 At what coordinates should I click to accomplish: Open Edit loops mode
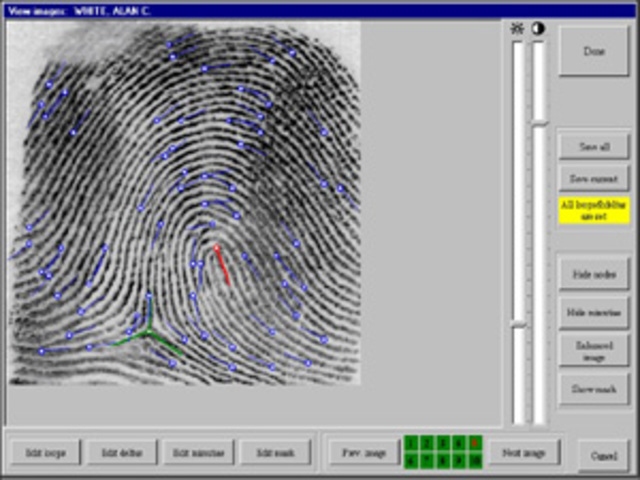(x=46, y=452)
